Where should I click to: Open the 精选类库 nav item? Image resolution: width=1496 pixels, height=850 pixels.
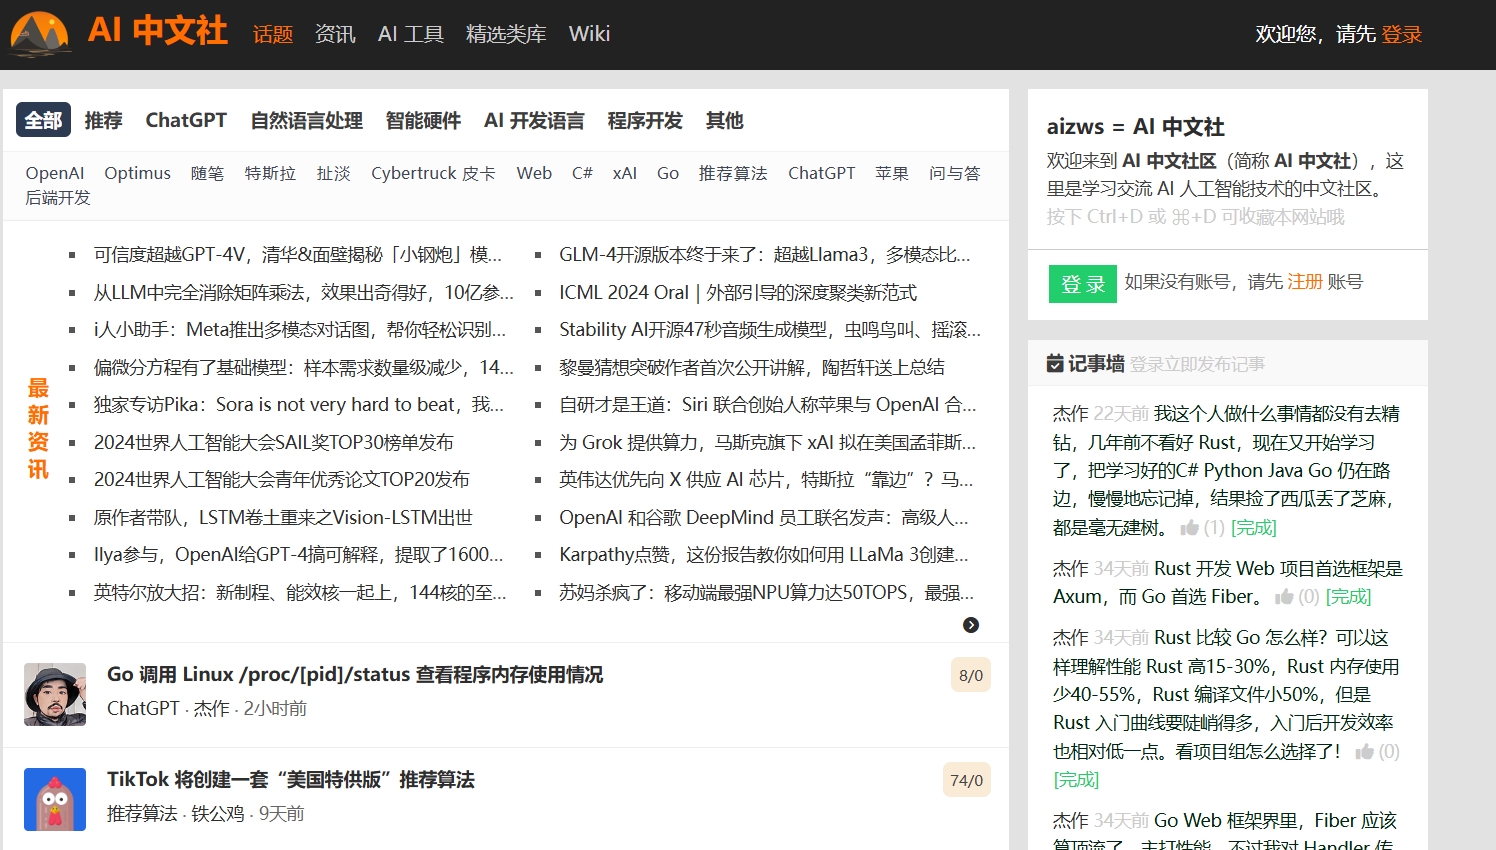[506, 34]
